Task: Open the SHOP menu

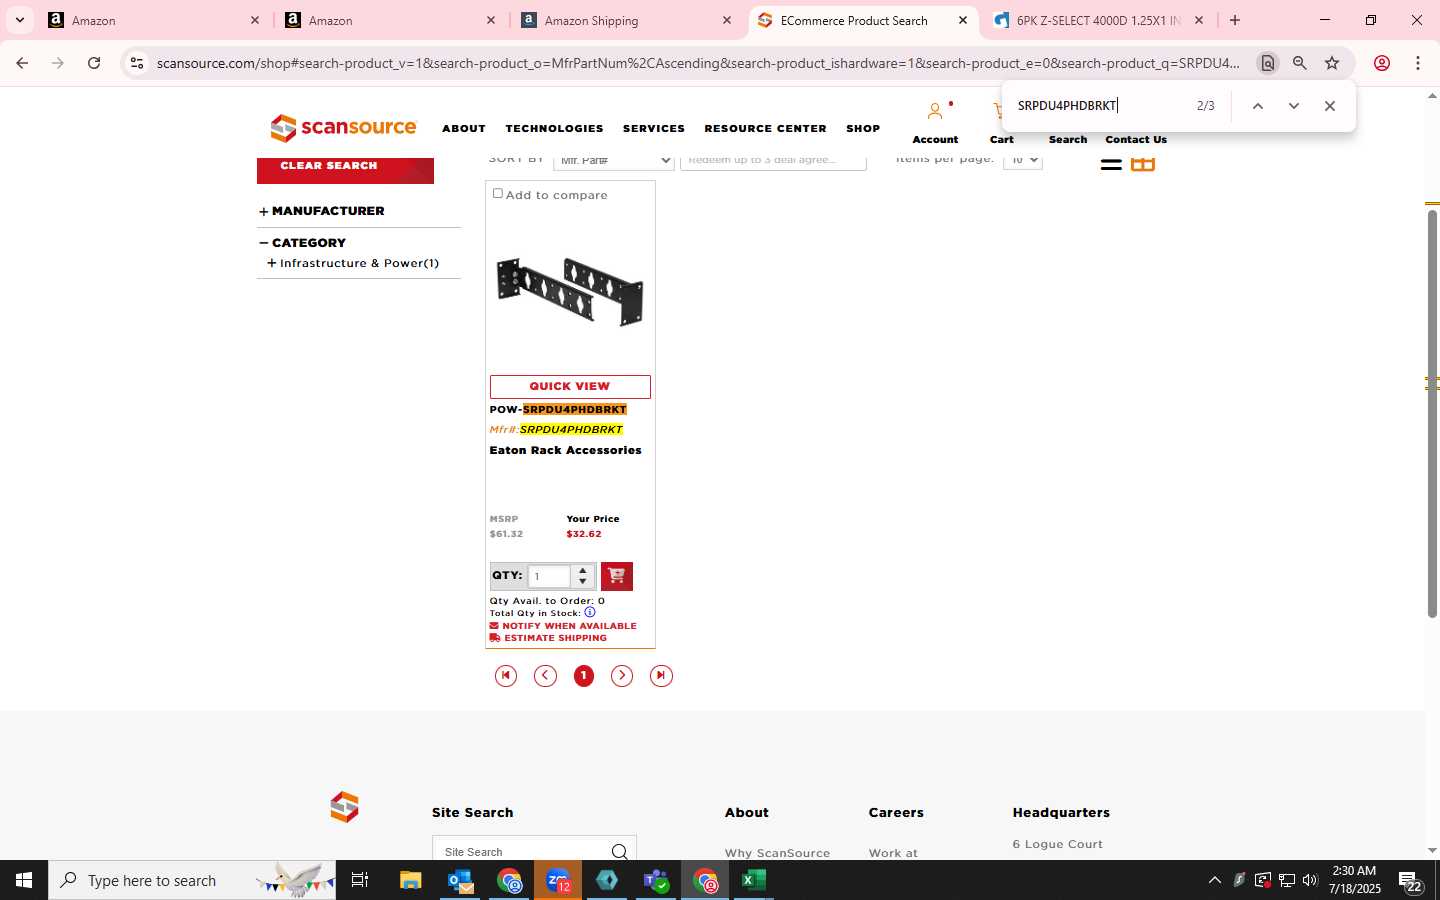Action: tap(863, 129)
